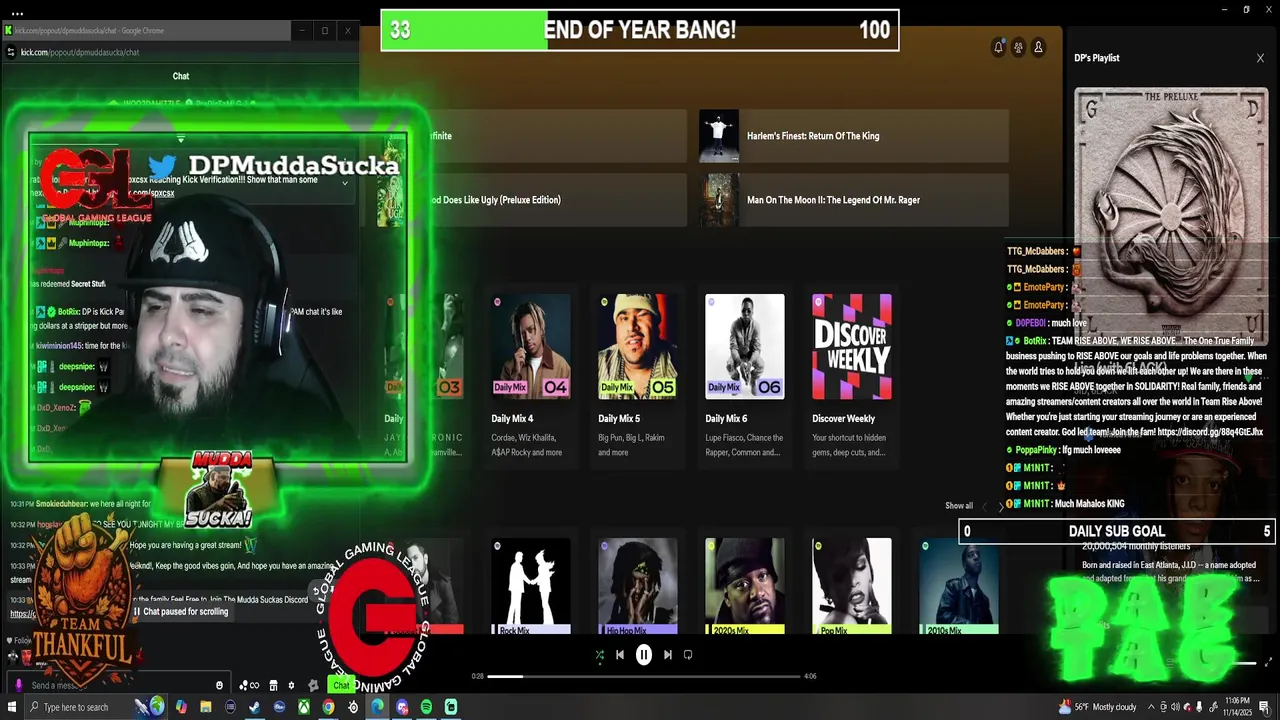
Task: Open Xbox app from the taskbar
Action: point(303,707)
